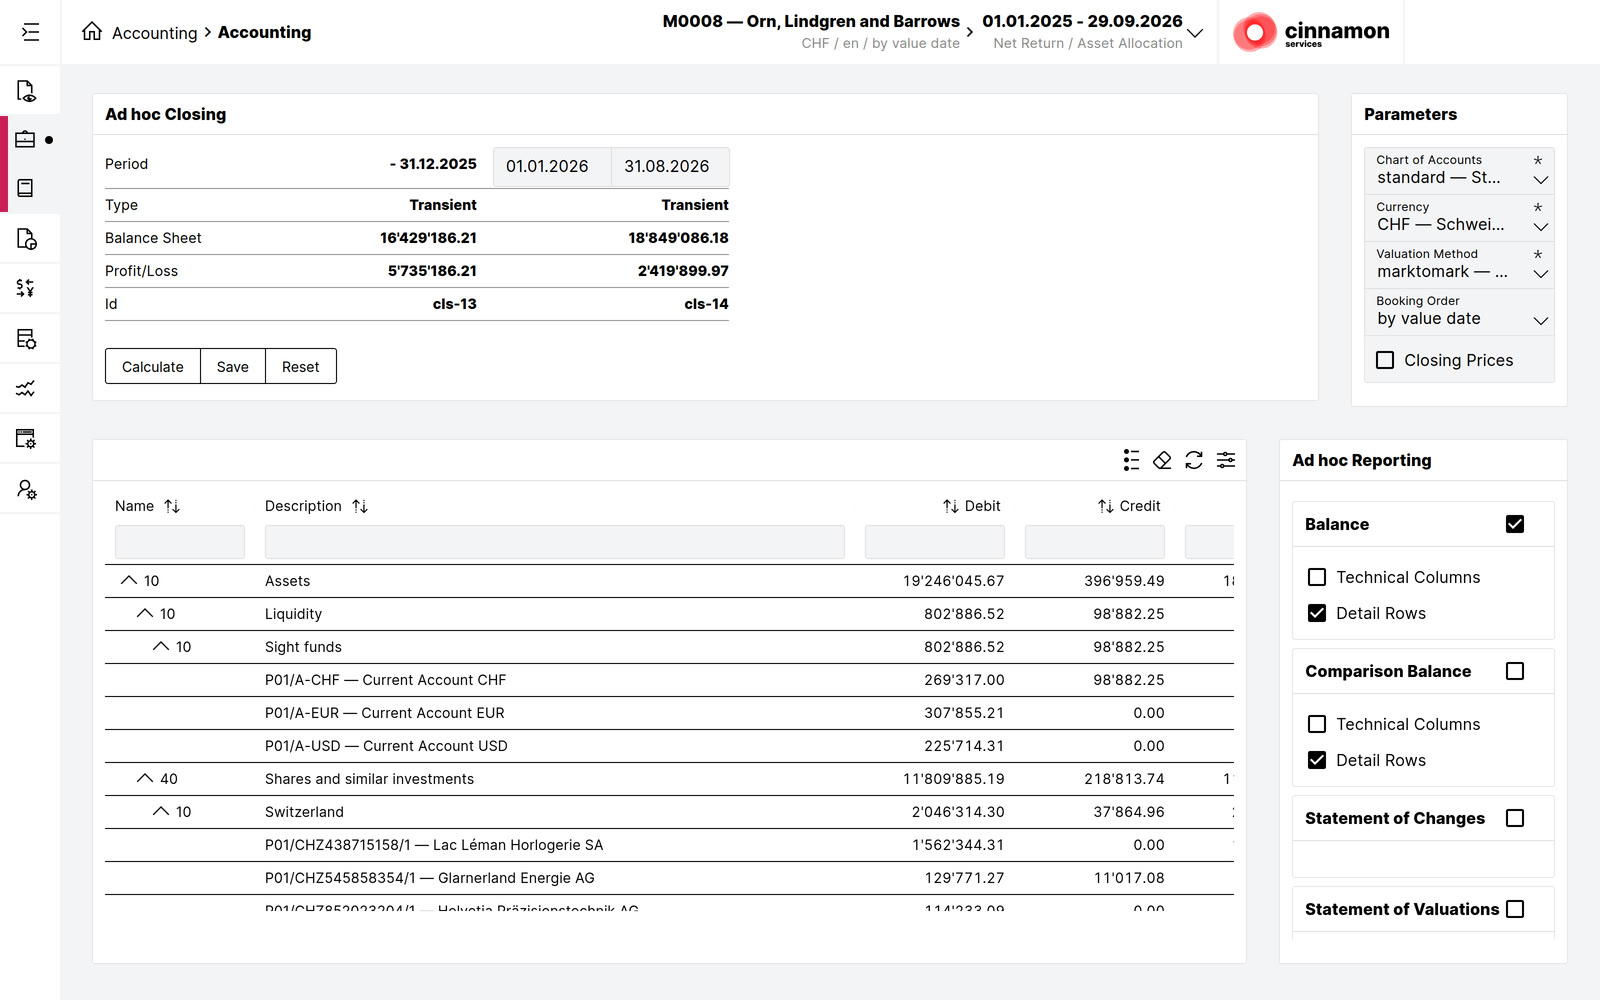Image resolution: width=1600 pixels, height=1000 pixels.
Task: Open window configuration sidebar icon
Action: 26,438
